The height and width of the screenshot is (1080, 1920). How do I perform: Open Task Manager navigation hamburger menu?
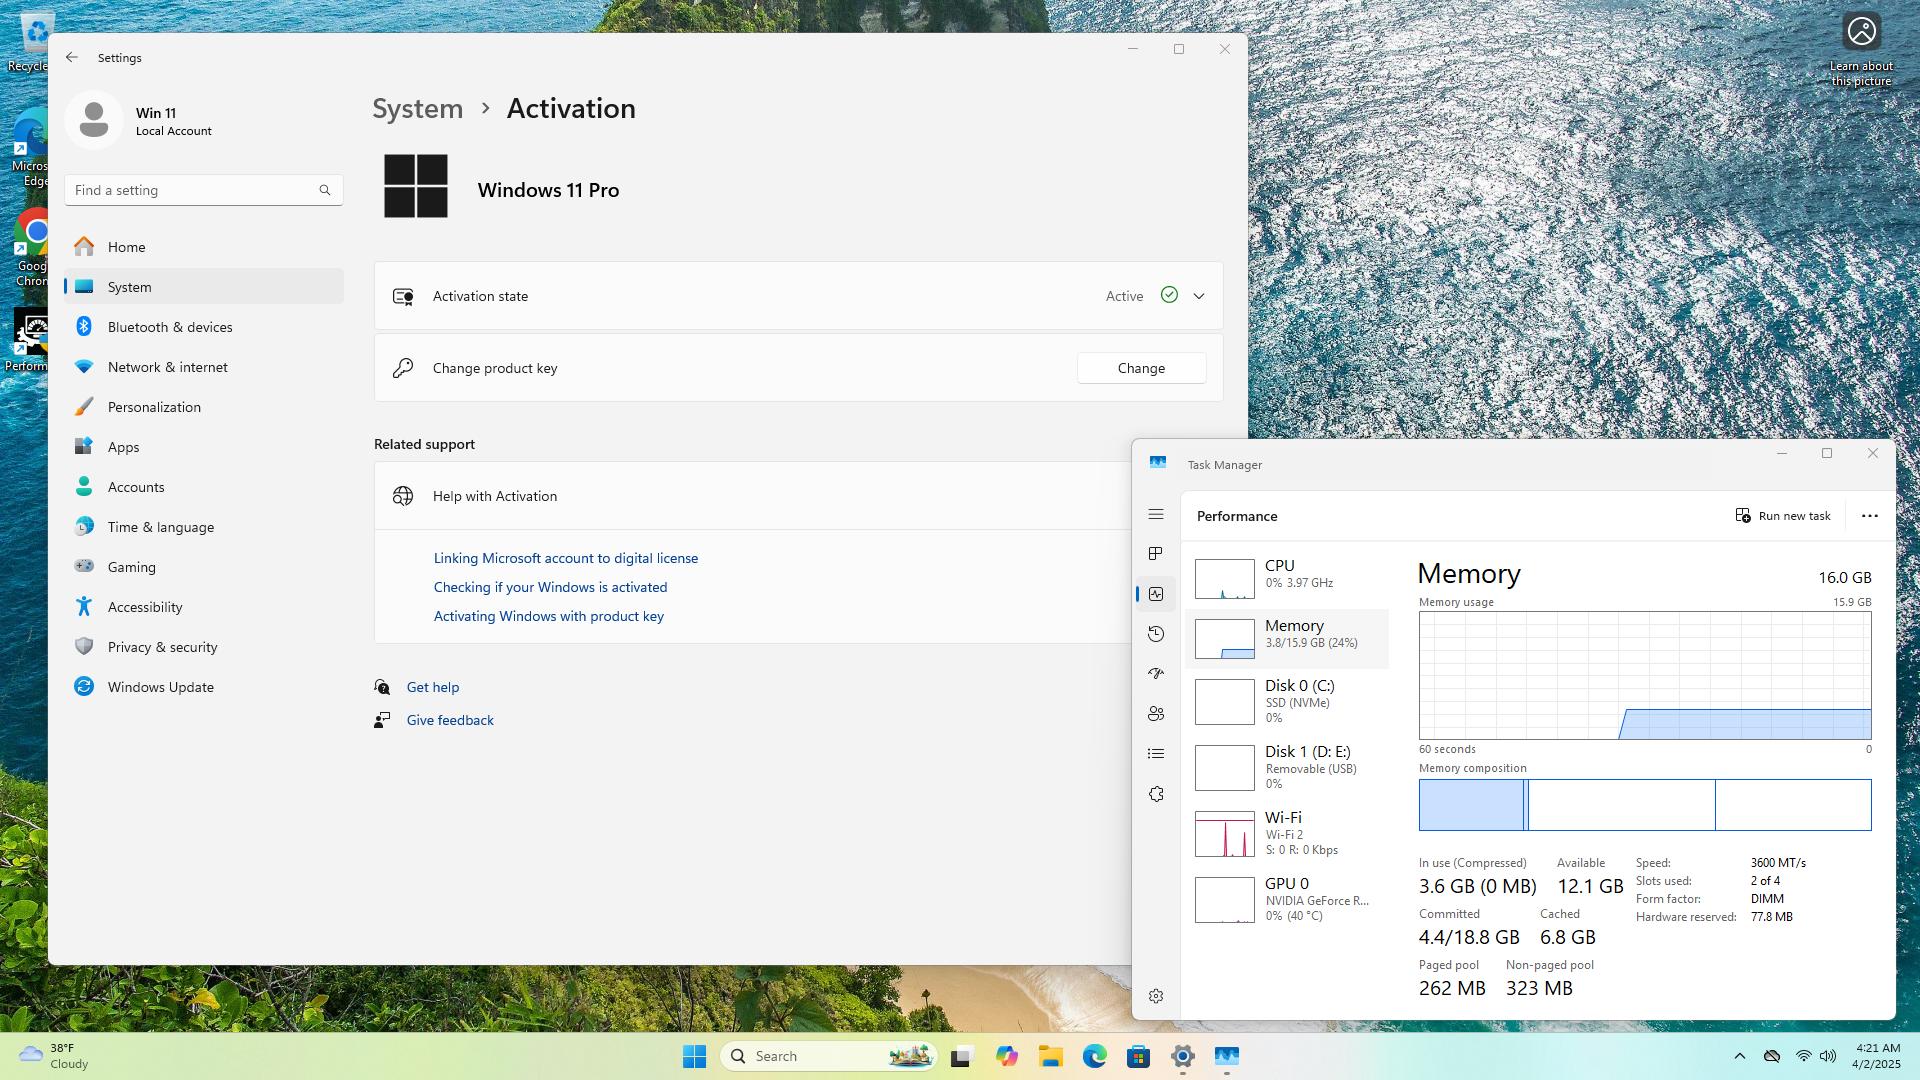(1156, 514)
